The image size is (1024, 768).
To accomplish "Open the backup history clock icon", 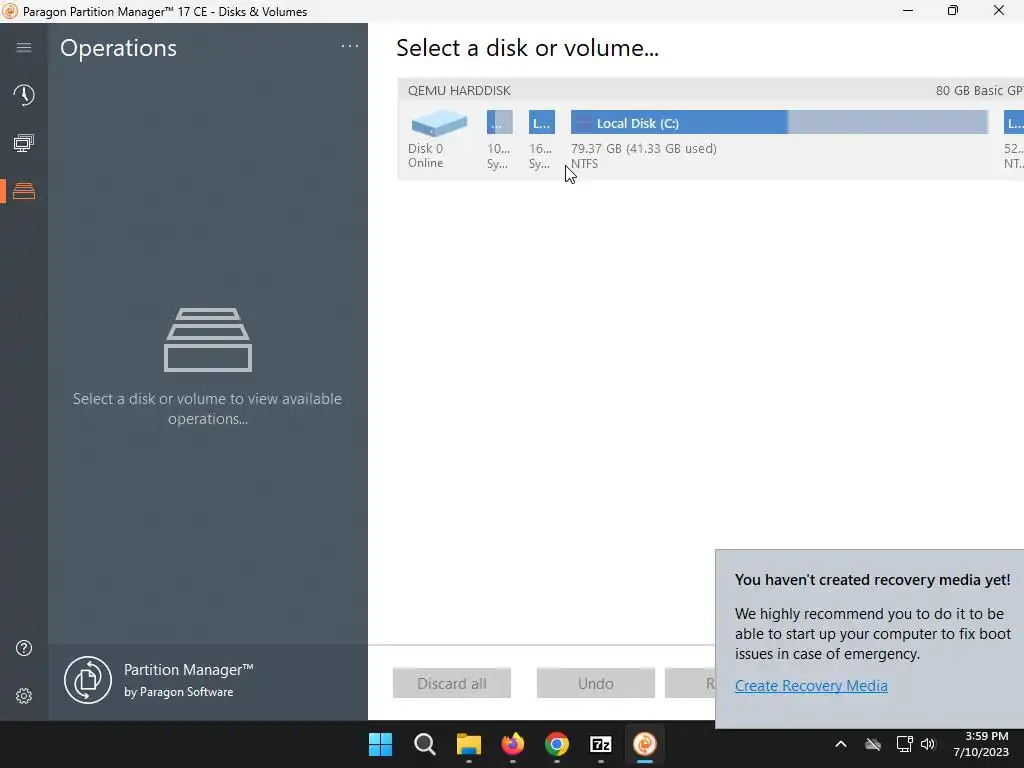I will (x=24, y=95).
